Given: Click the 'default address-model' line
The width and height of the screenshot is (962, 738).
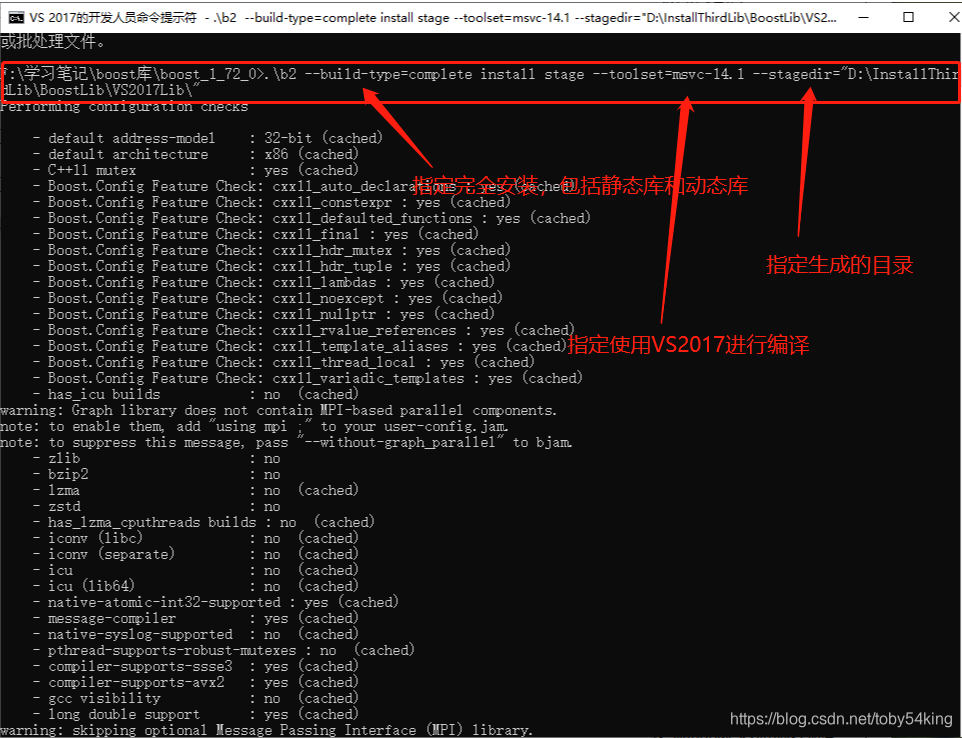Looking at the screenshot, I should 208,138.
